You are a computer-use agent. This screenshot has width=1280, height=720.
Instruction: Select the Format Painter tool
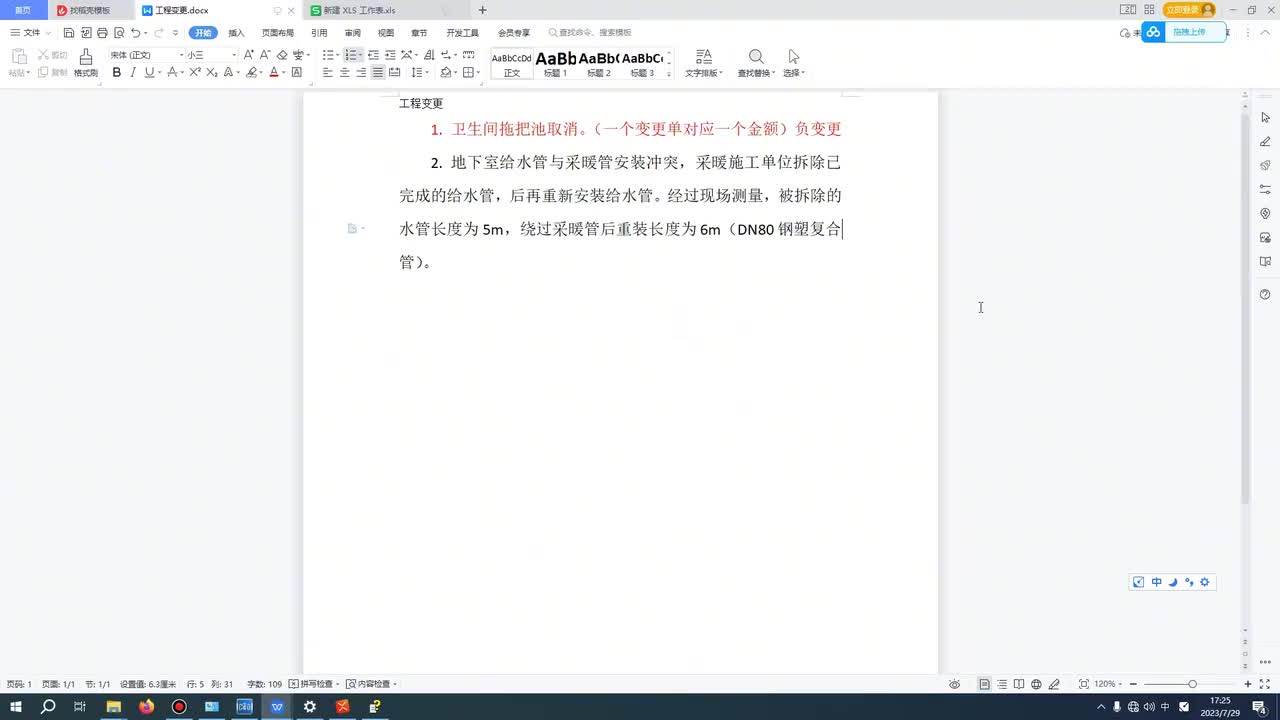[86, 63]
